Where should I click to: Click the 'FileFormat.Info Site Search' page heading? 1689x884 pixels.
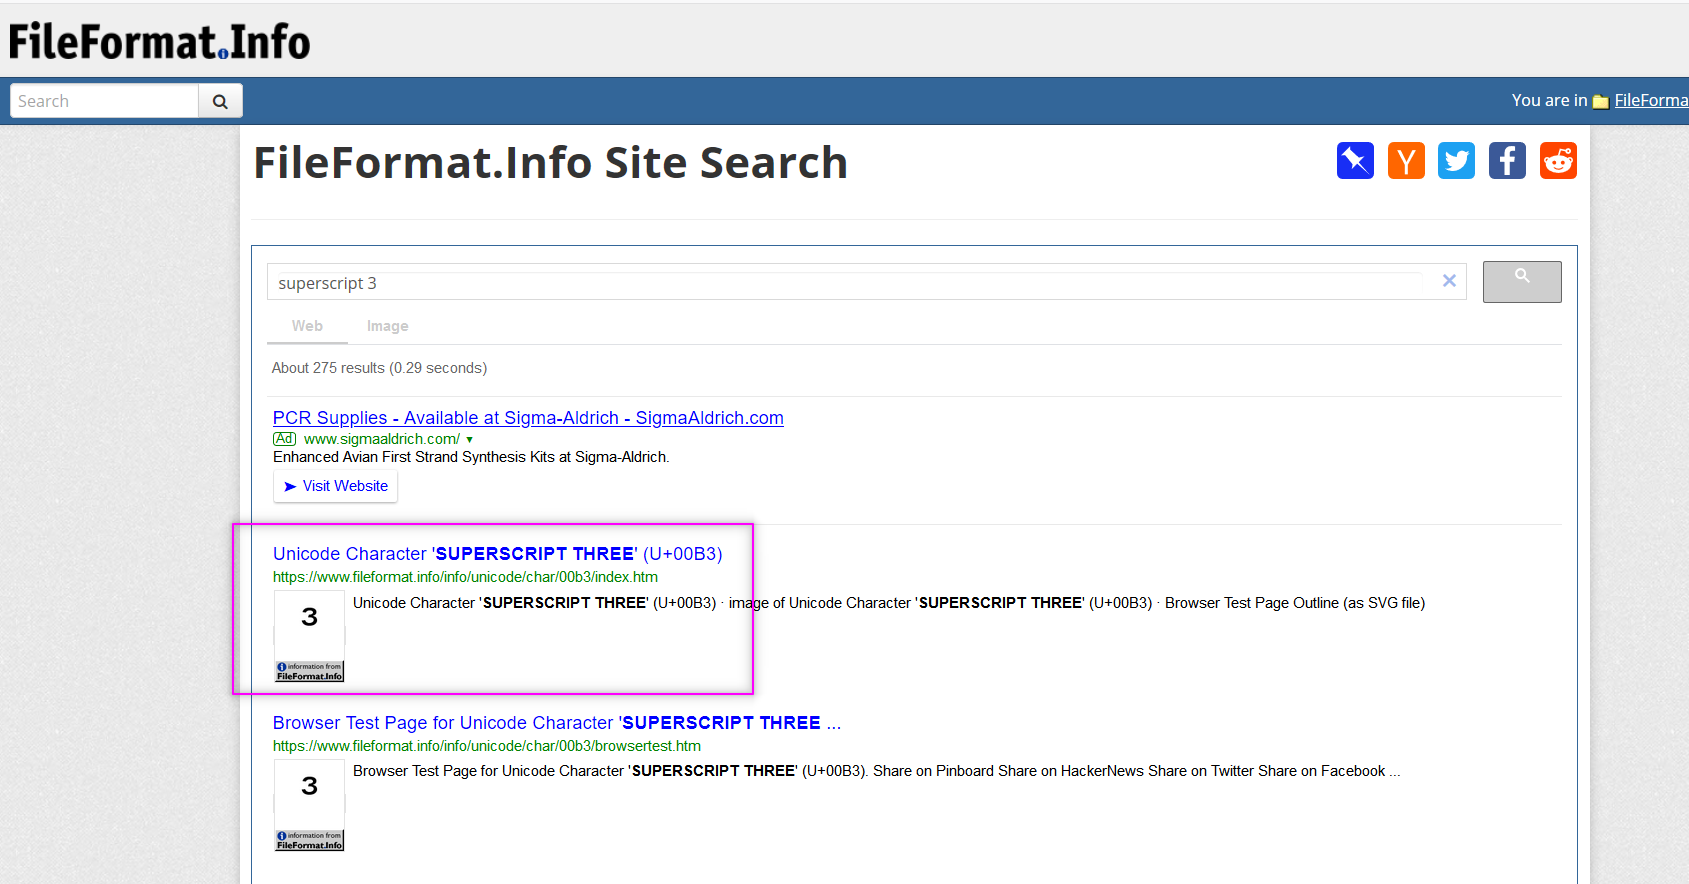click(x=551, y=162)
